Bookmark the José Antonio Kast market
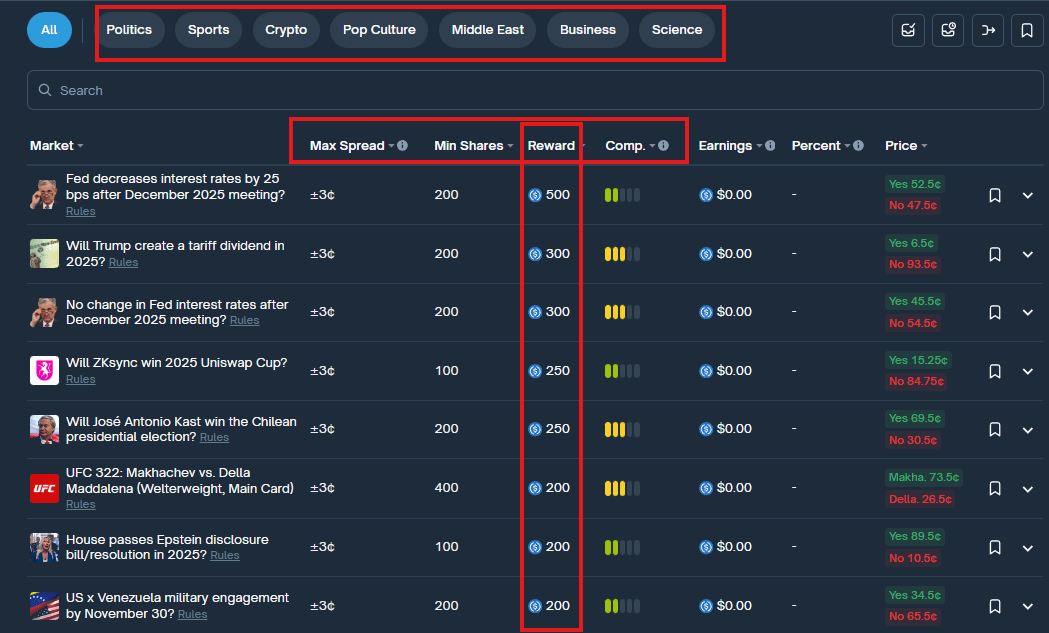 point(995,430)
